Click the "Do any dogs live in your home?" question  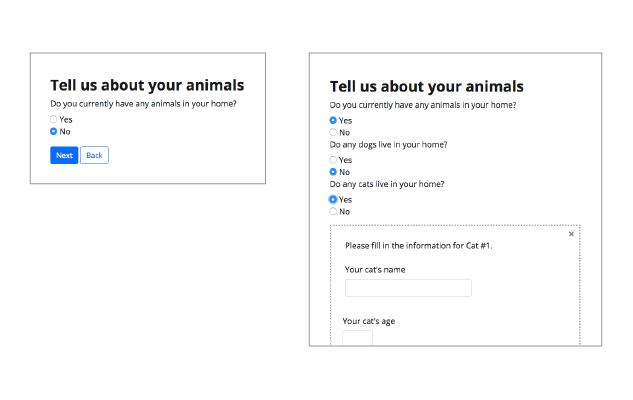click(388, 145)
